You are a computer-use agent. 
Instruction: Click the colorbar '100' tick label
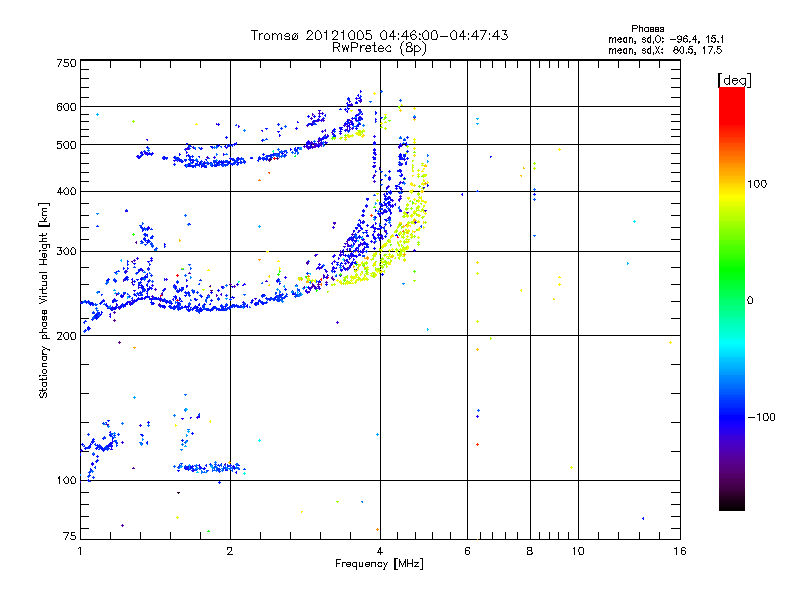tap(757, 184)
